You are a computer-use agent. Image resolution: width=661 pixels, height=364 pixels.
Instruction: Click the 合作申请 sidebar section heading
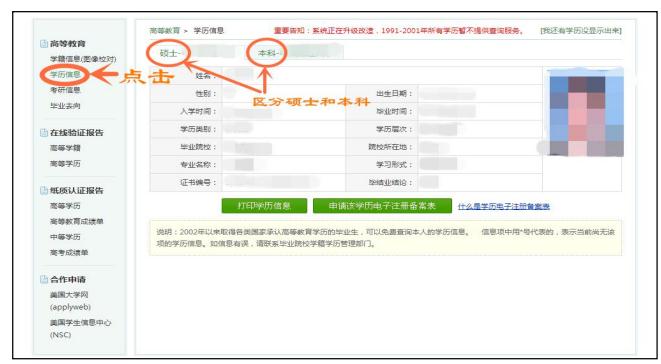[68, 279]
